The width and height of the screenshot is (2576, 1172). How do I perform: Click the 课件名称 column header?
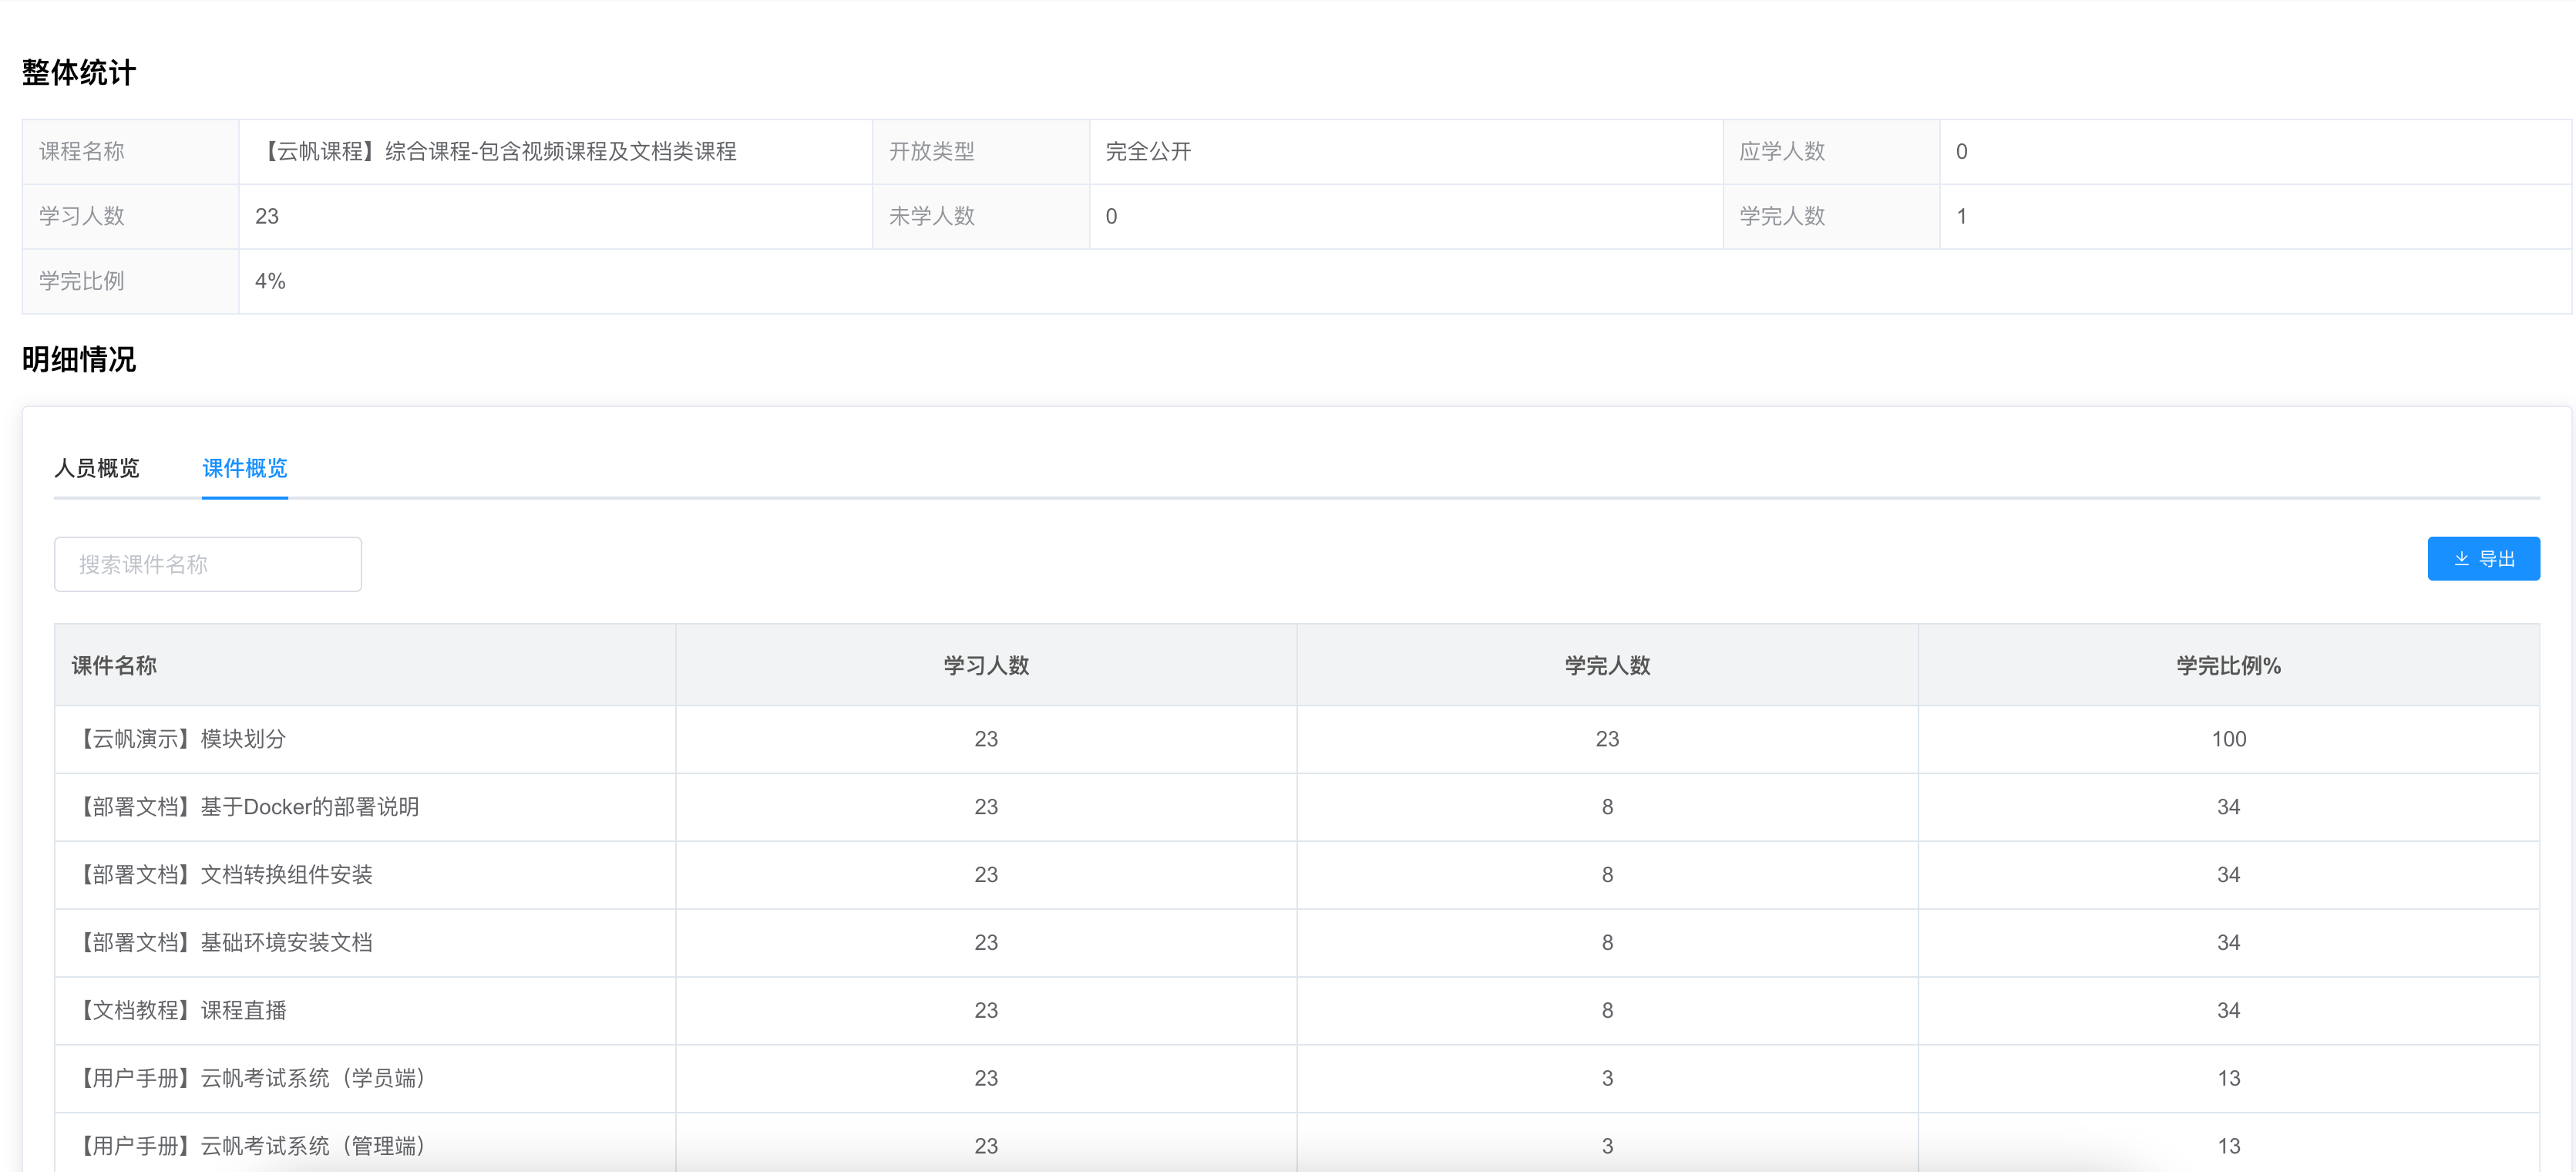pos(365,666)
